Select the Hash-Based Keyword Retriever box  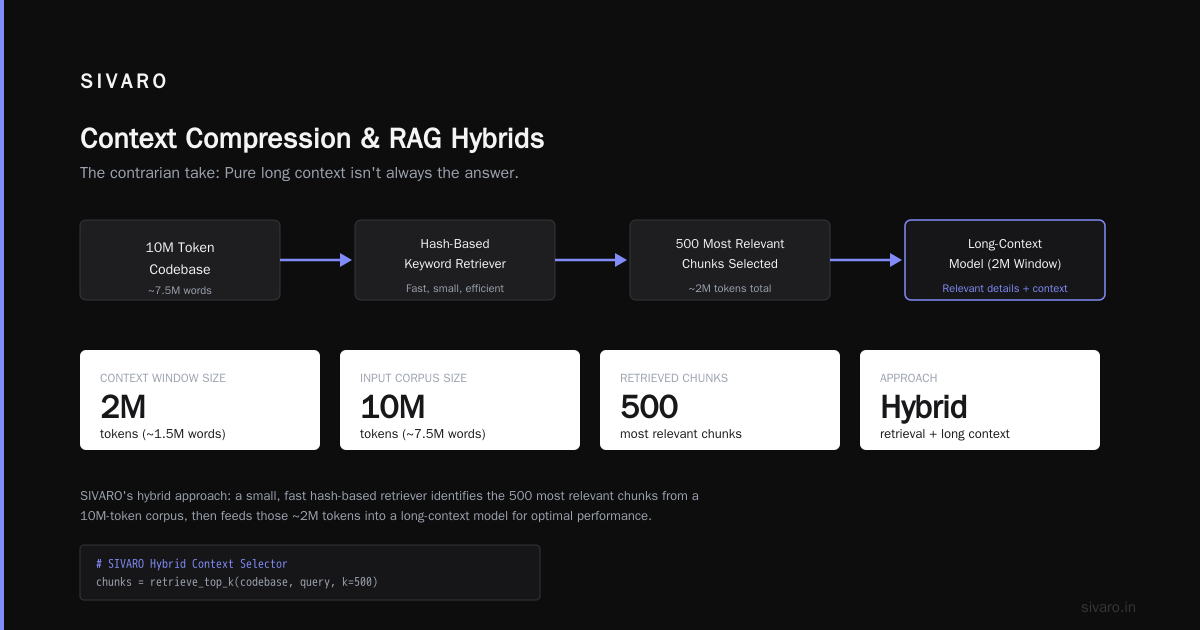455,260
